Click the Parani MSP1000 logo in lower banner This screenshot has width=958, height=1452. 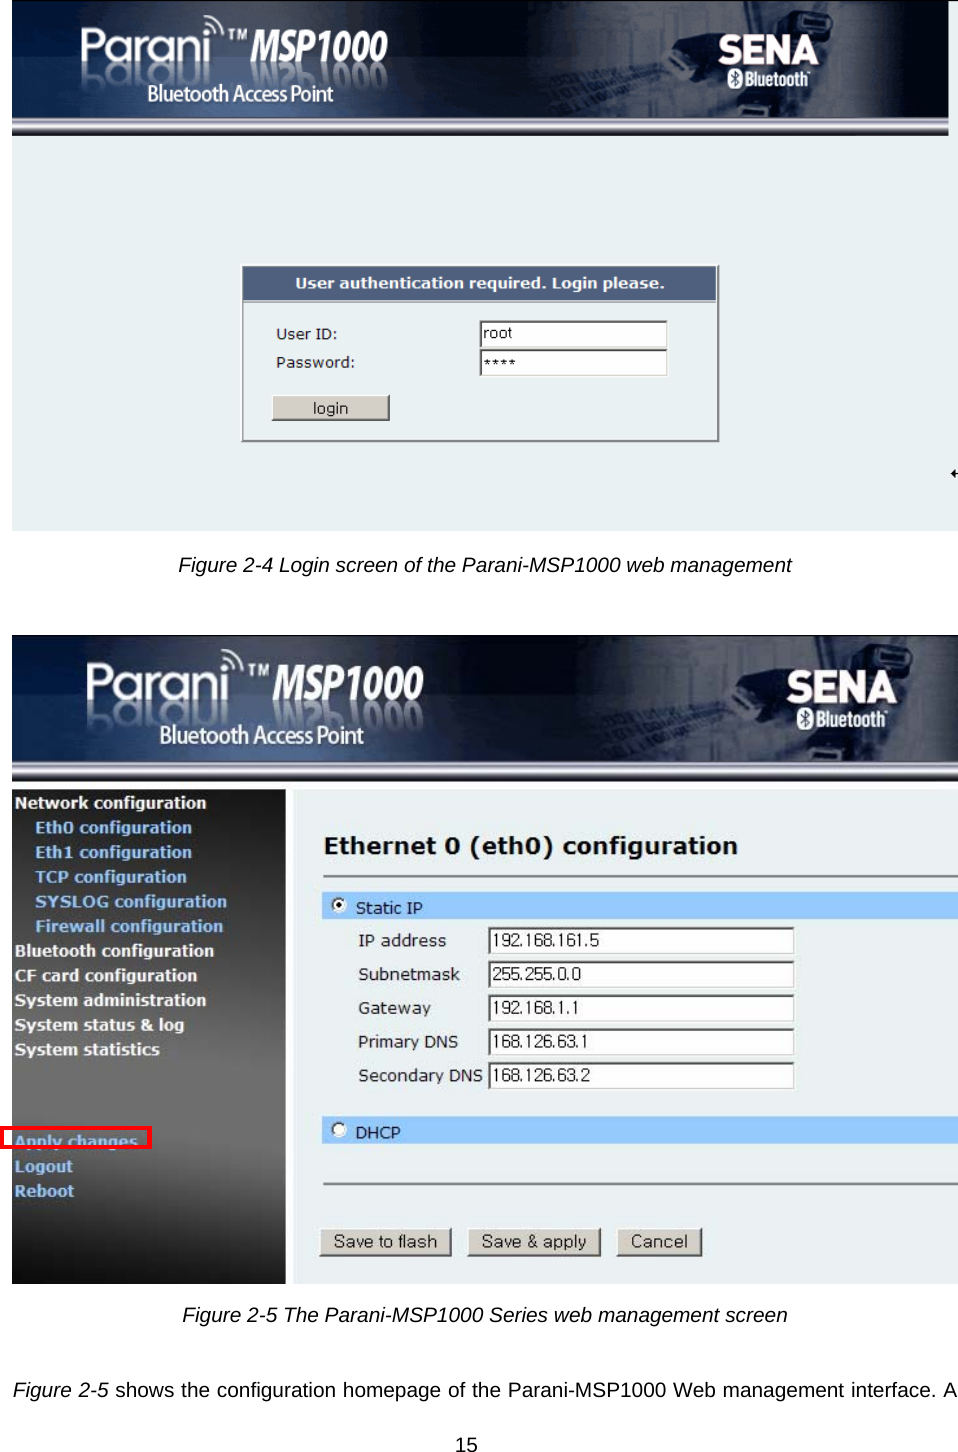pyautogui.click(x=255, y=699)
